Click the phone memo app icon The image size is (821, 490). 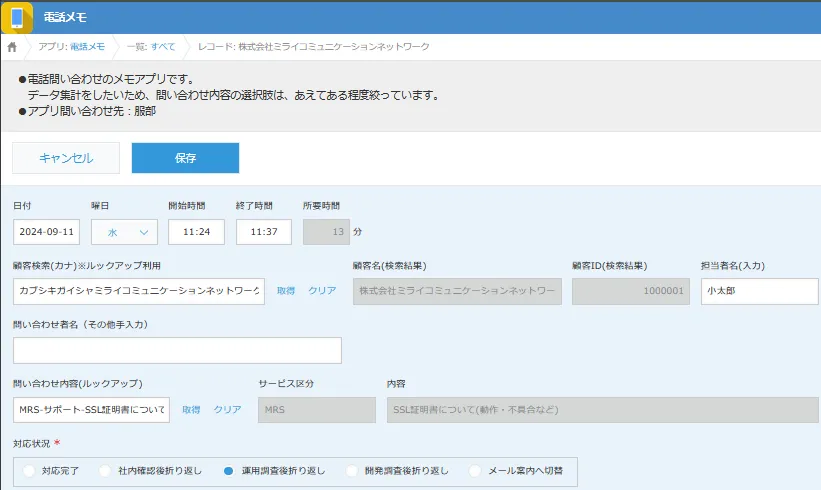(17, 18)
